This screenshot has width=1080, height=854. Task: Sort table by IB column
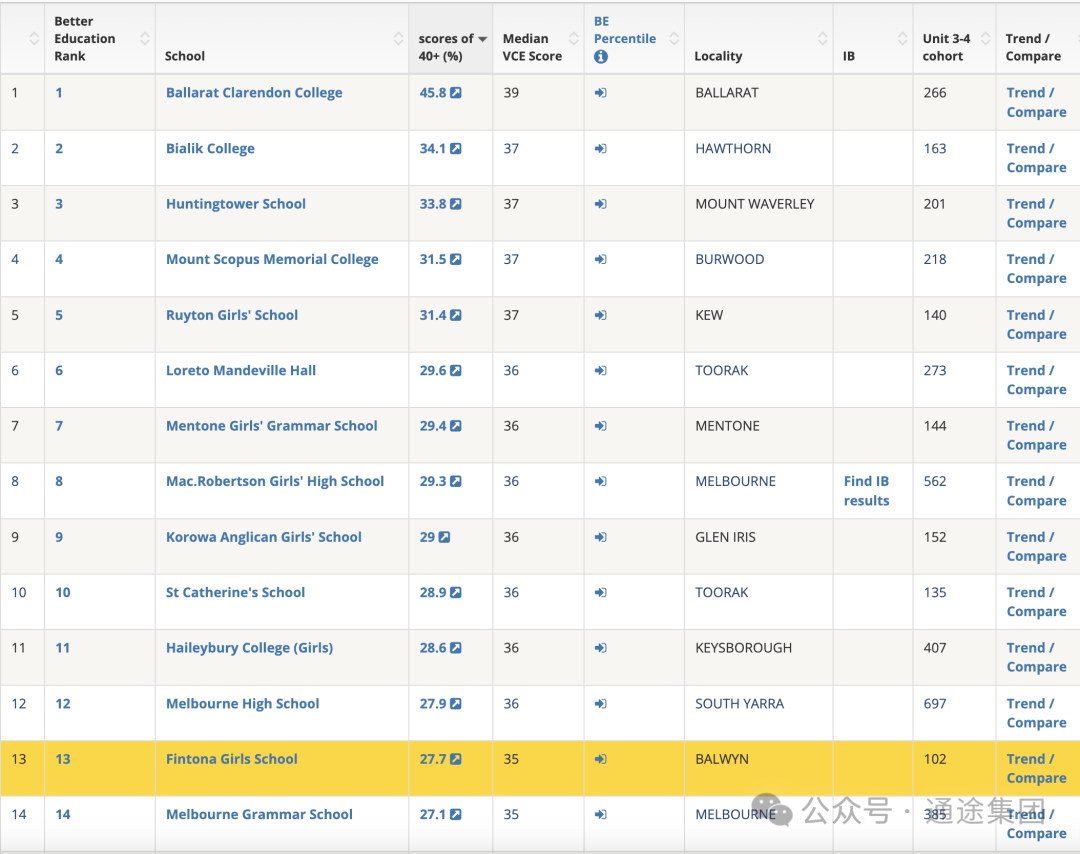pyautogui.click(x=902, y=39)
